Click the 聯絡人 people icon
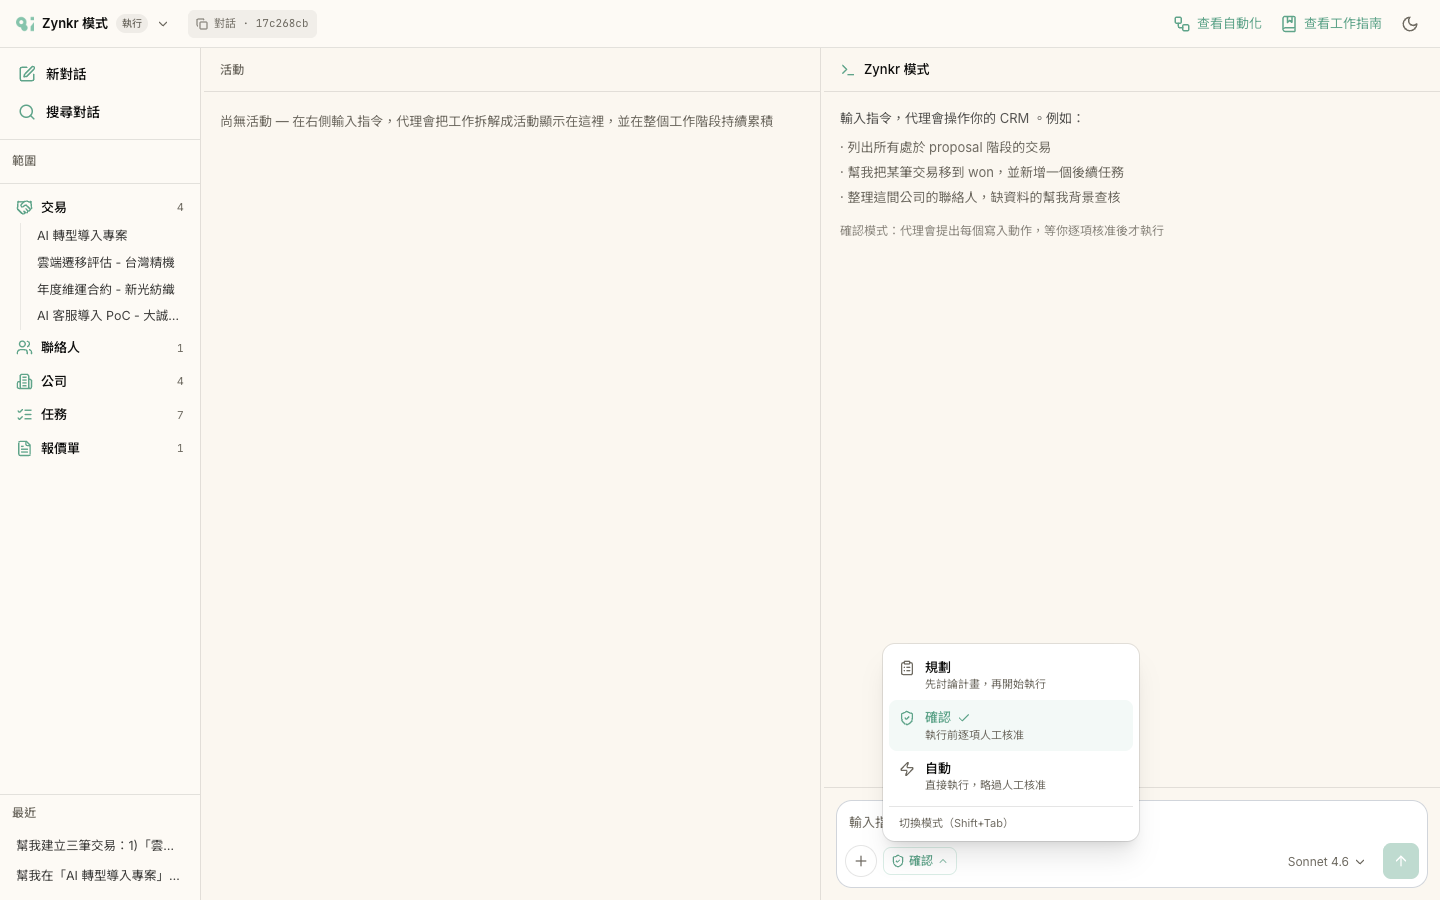The image size is (1440, 900). [25, 348]
